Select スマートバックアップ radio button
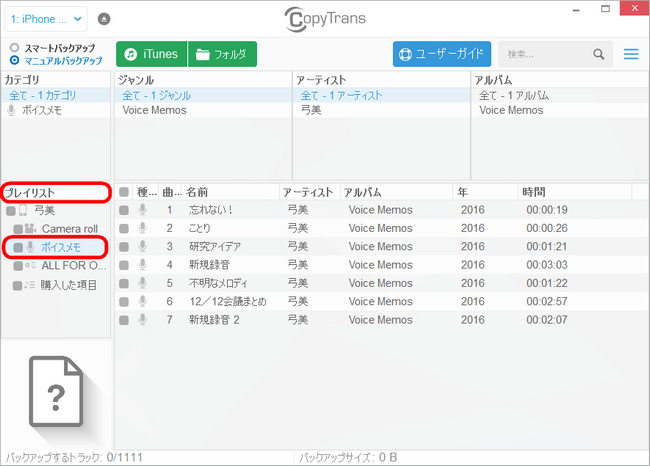This screenshot has width=650, height=466. coord(15,48)
